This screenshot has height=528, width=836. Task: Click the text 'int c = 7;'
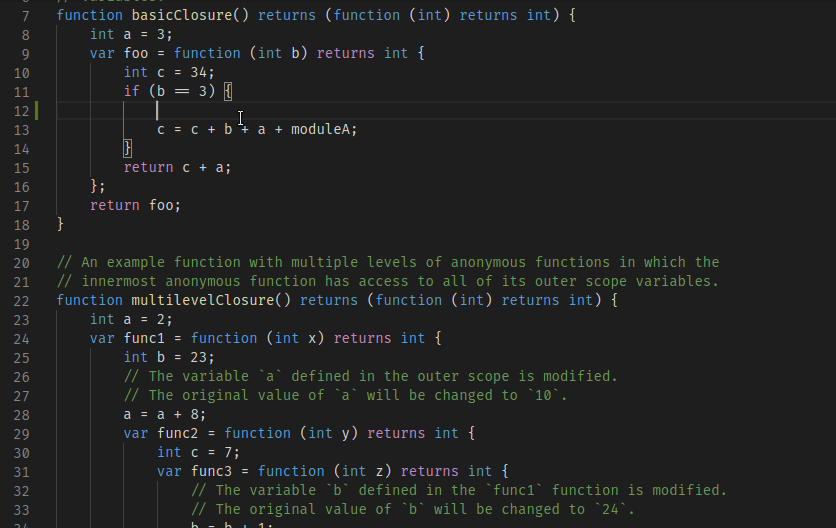(198, 452)
